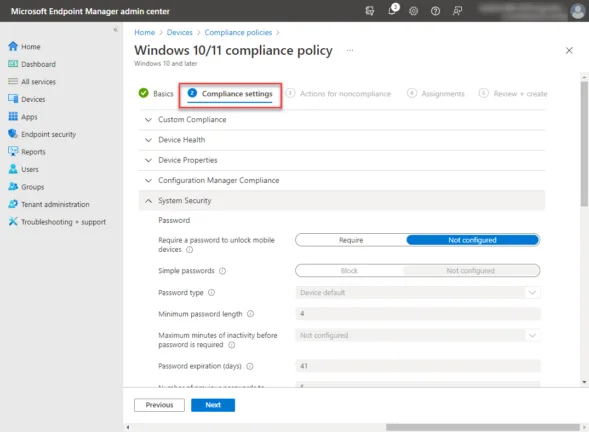Viewport: 589px width, 432px height.
Task: Open the help question mark icon
Action: tap(435, 11)
